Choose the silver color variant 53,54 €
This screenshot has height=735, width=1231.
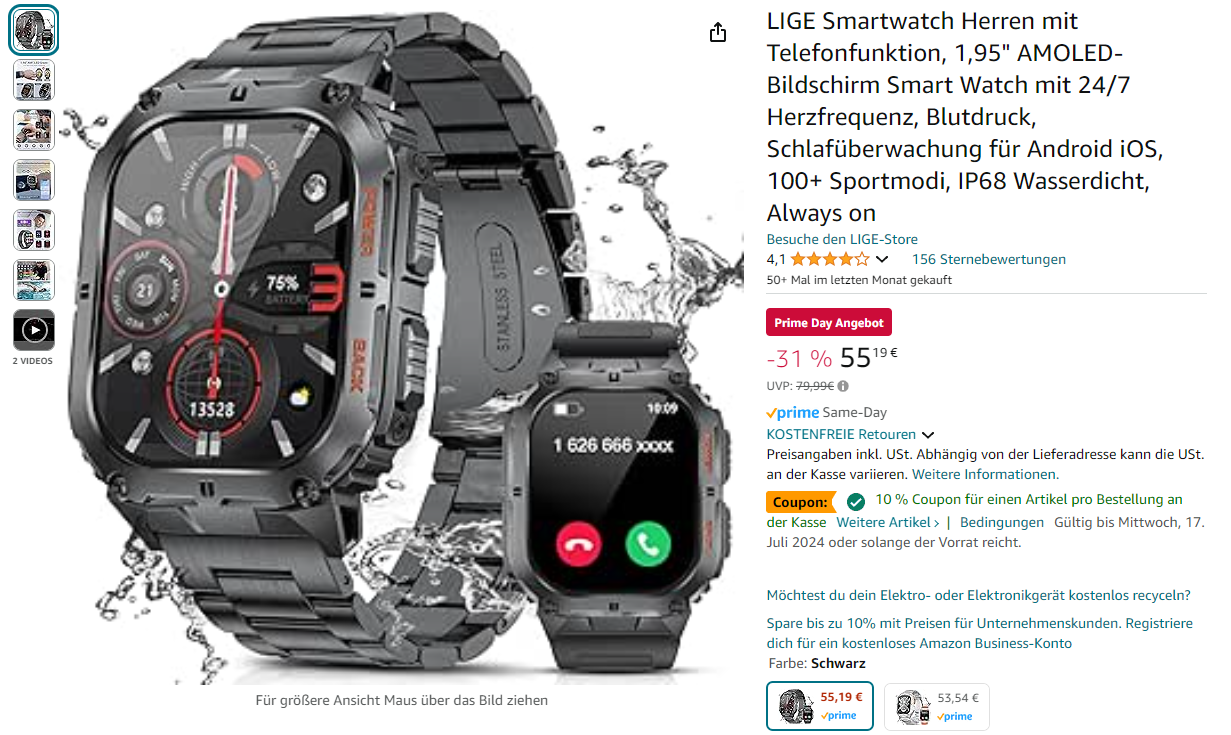[936, 706]
